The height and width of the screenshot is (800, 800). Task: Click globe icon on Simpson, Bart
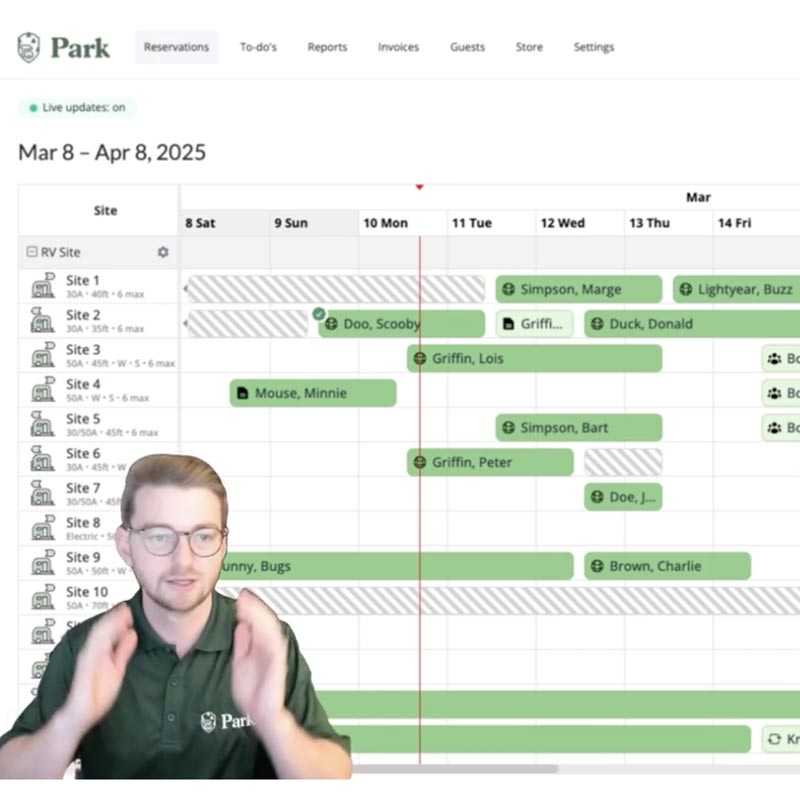click(508, 428)
